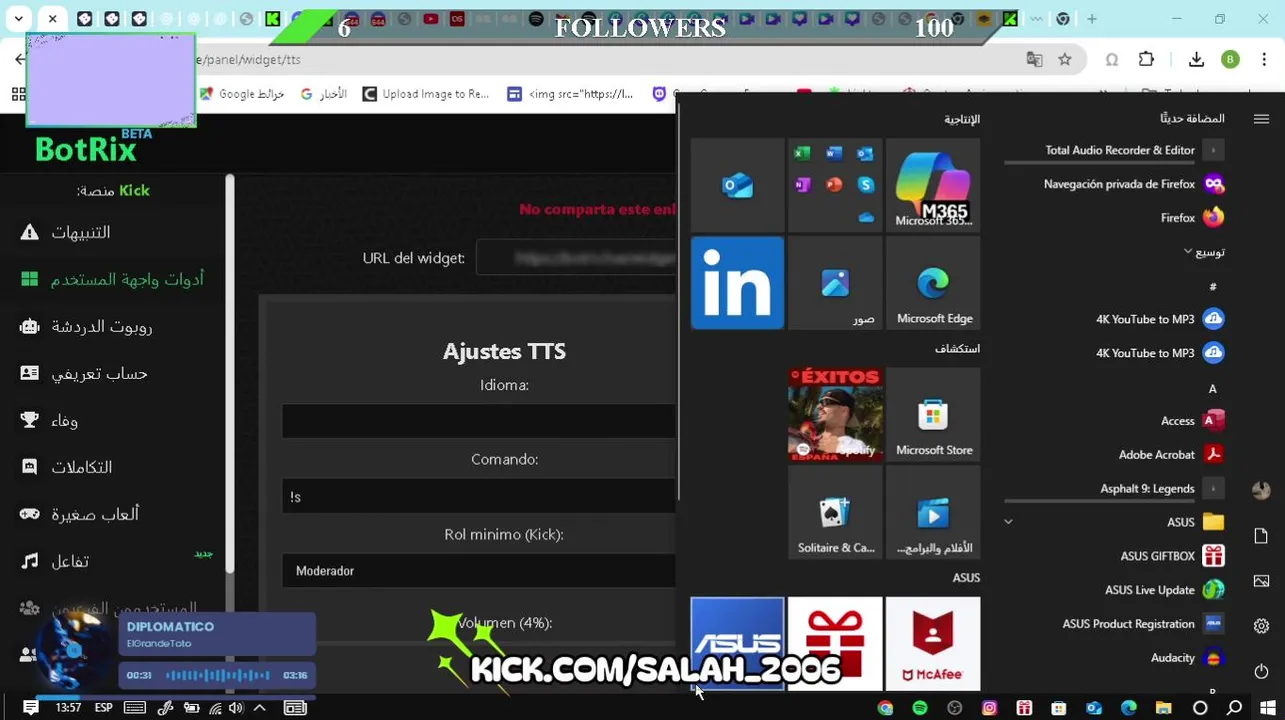Open the Alerts (التنبيهات) warning icon in BotRix sidebar
The height and width of the screenshot is (720, 1285).
(30, 232)
